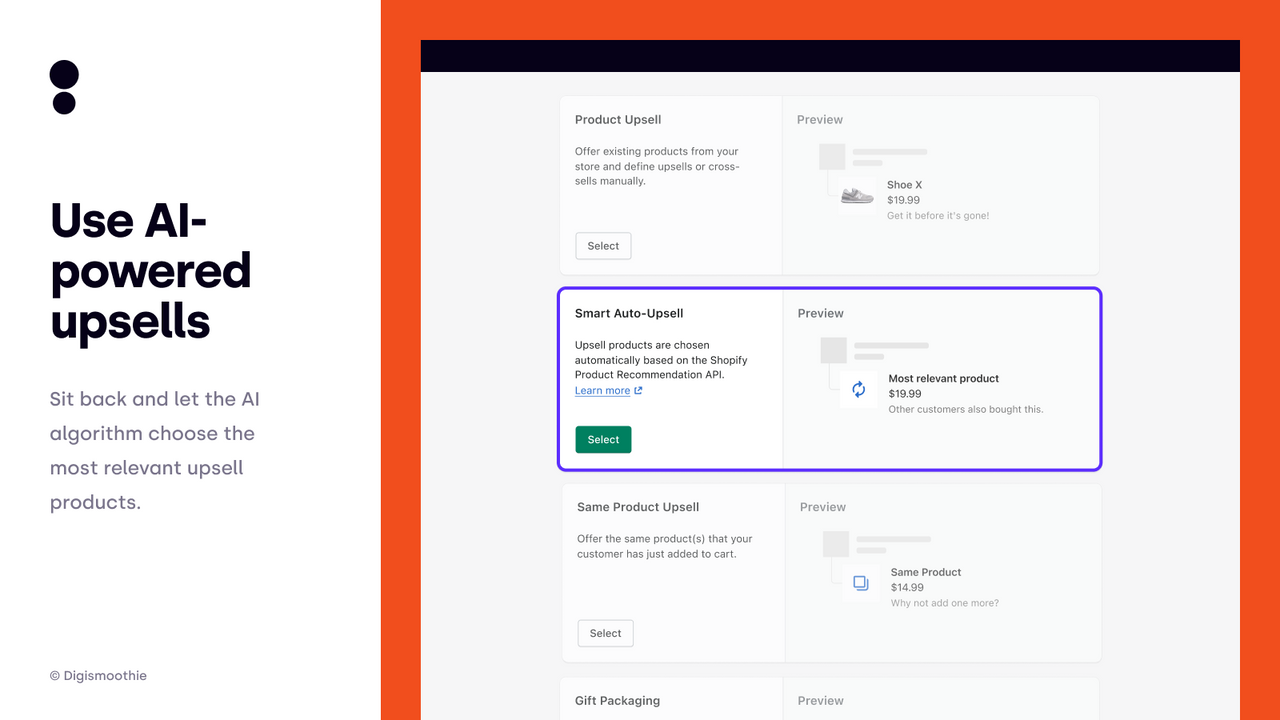Click the Product Upsell description text
The width and height of the screenshot is (1280, 720).
tap(657, 166)
